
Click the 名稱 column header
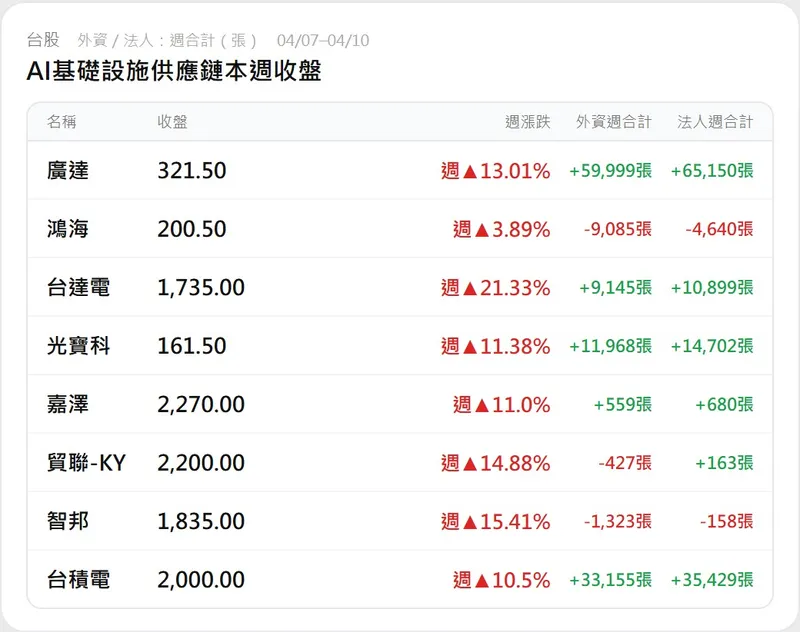(x=61, y=122)
